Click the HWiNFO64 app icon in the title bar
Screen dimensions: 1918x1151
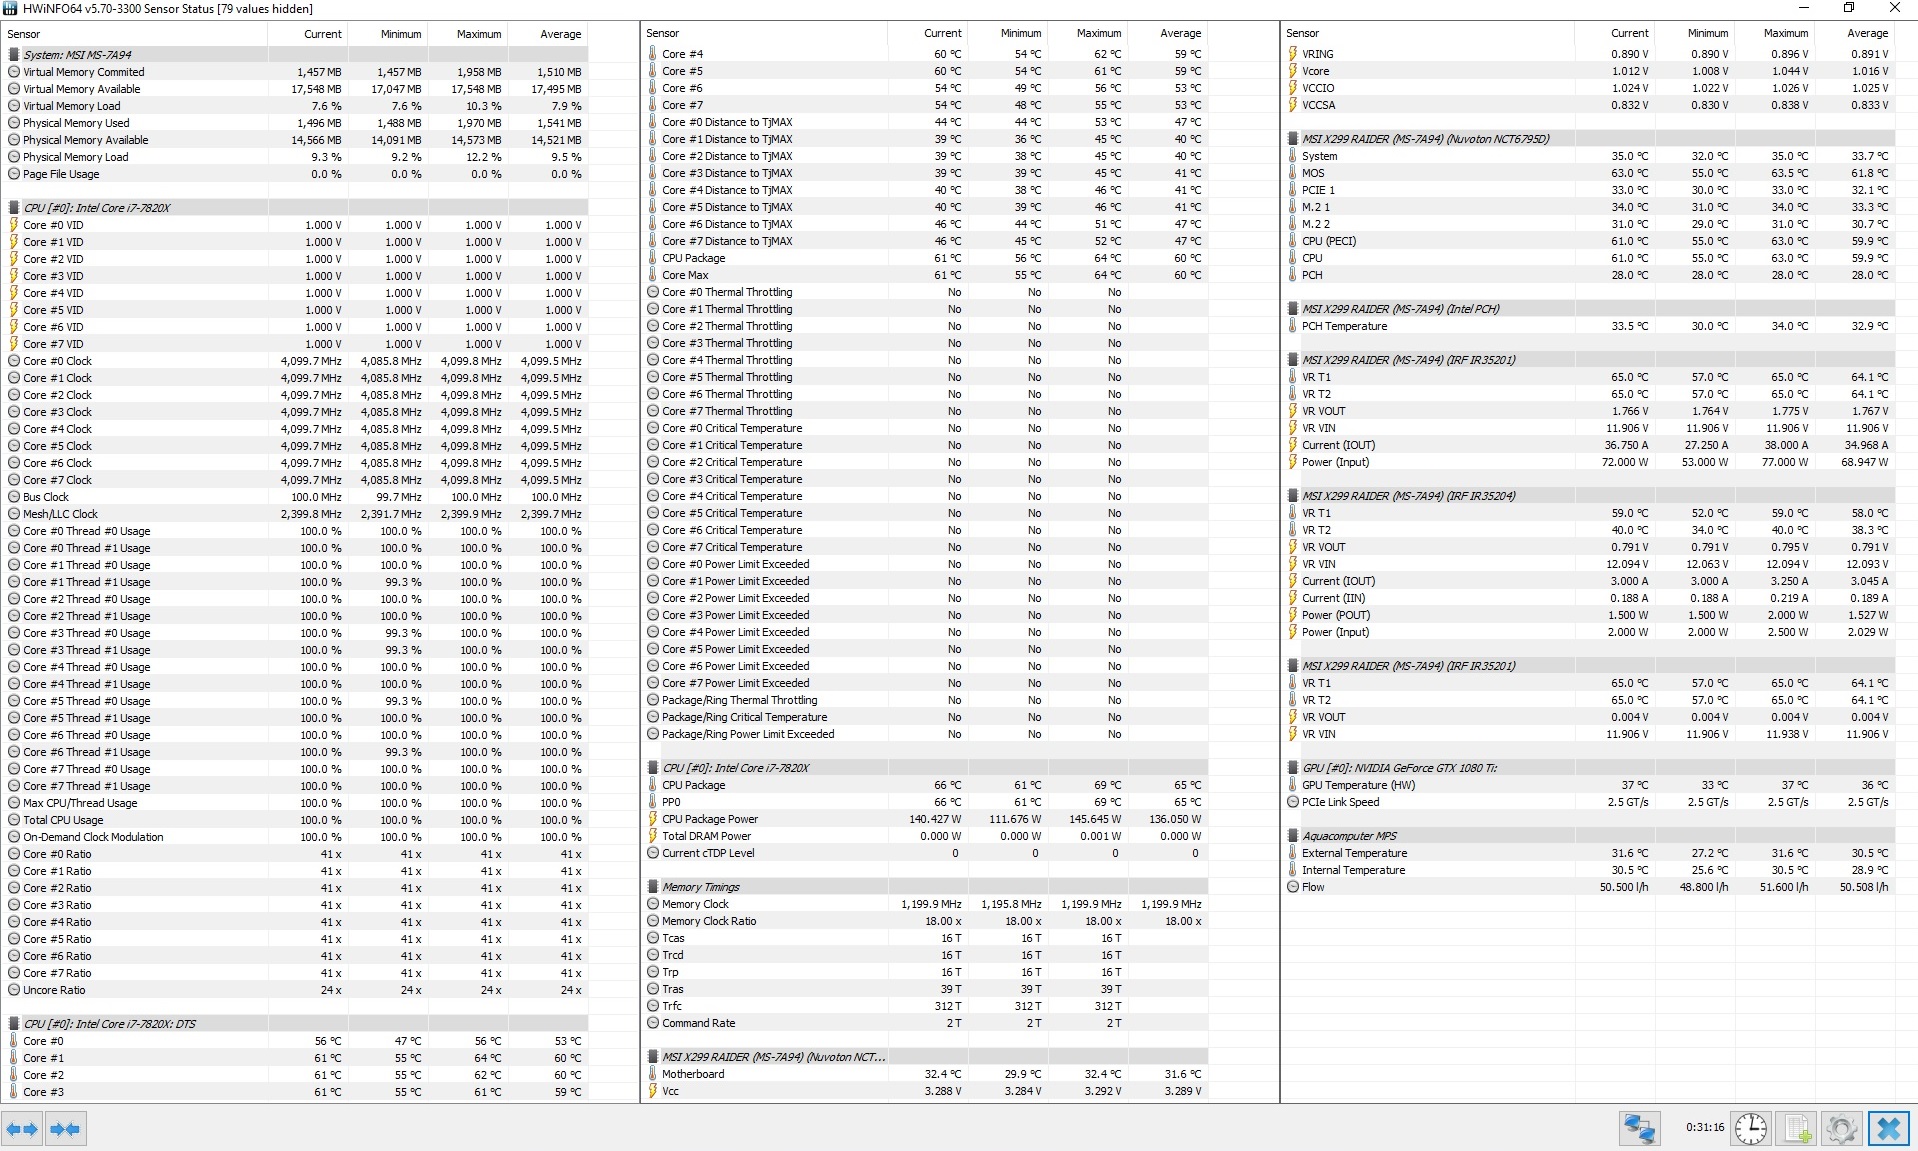pyautogui.click(x=10, y=9)
